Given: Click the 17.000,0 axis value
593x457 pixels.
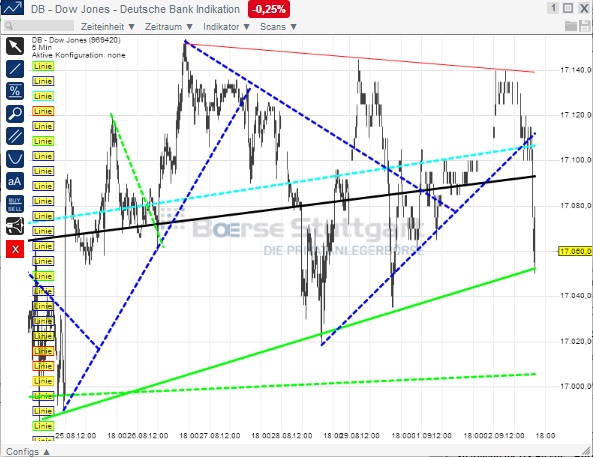Looking at the screenshot, I should tap(575, 386).
